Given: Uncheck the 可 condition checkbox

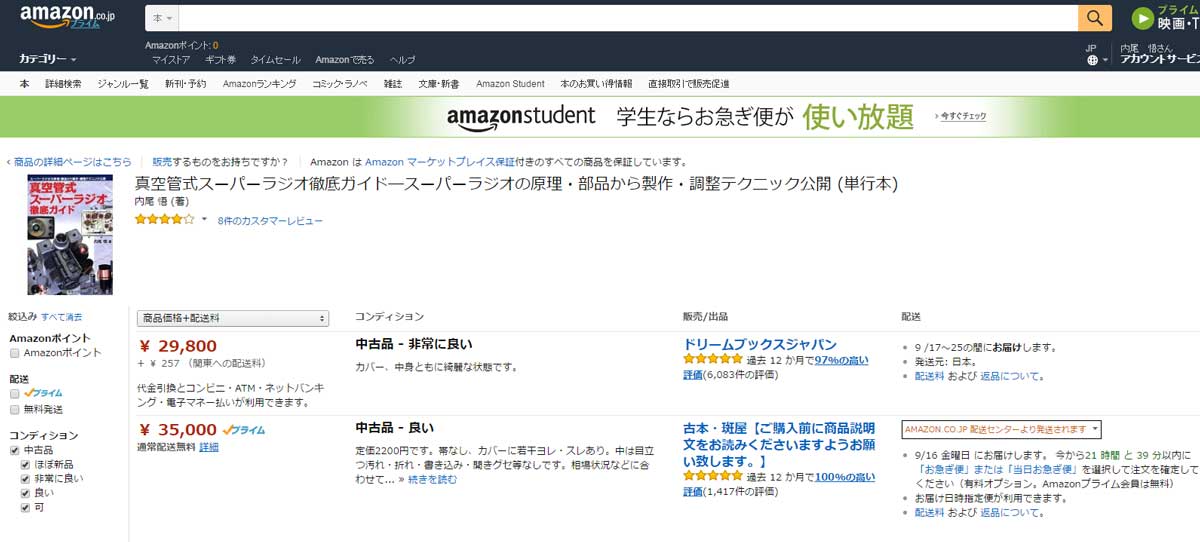Looking at the screenshot, I should [x=26, y=507].
